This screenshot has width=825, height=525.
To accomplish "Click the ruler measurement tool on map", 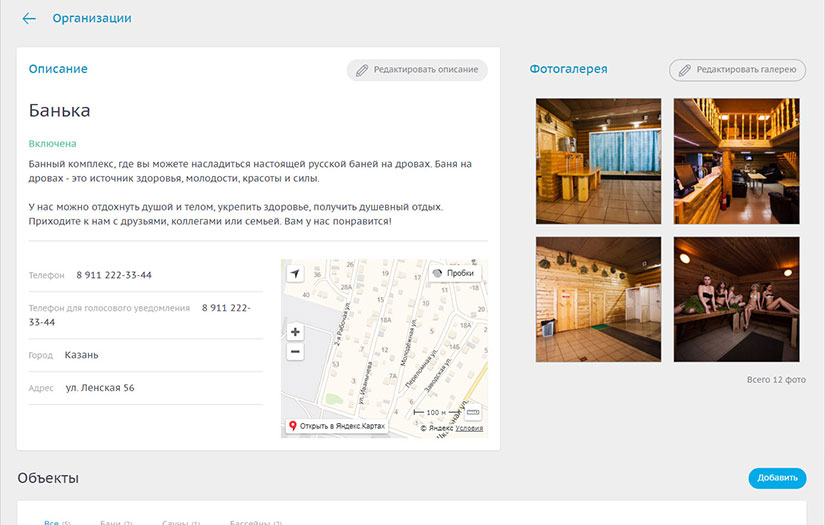I will pyautogui.click(x=472, y=412).
